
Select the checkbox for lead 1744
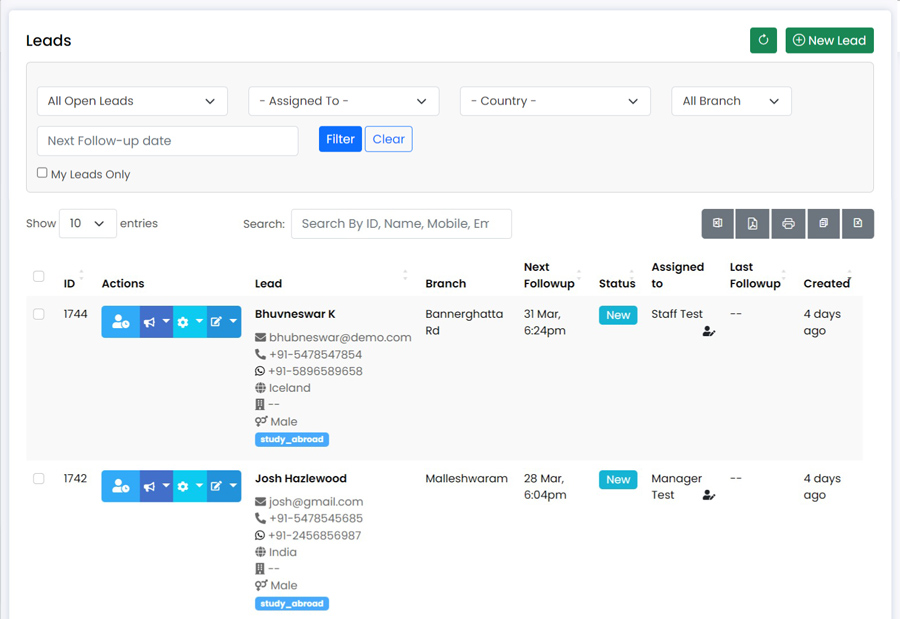[38, 314]
